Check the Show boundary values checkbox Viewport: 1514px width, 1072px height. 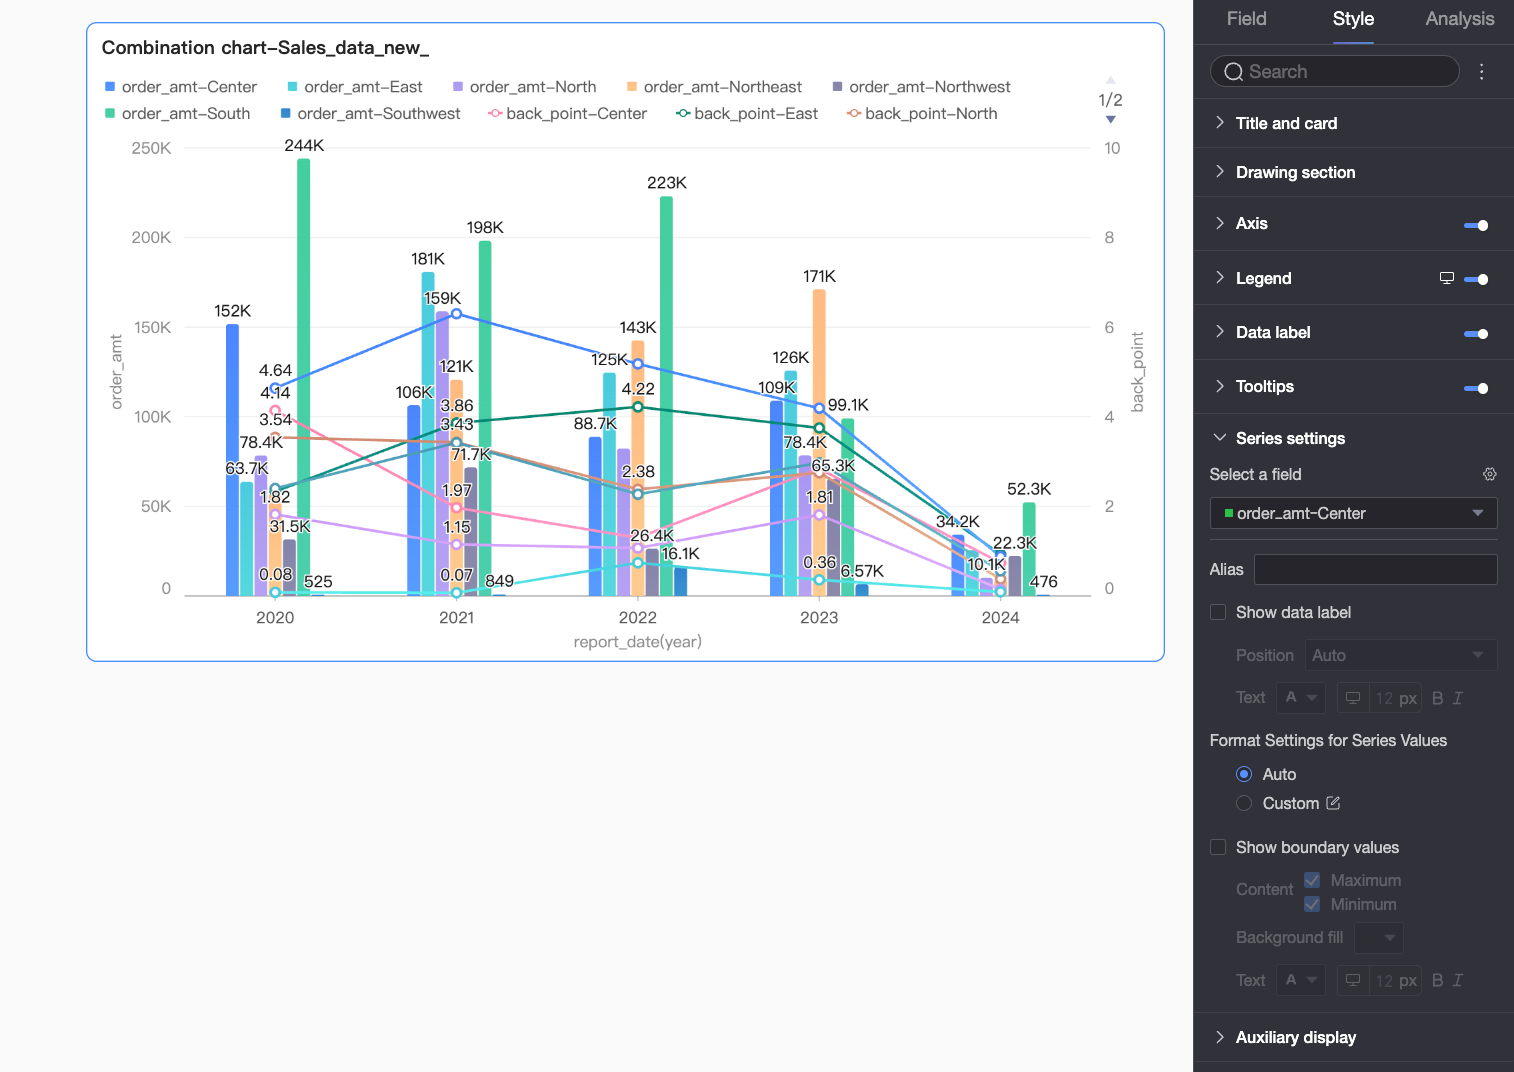coord(1218,847)
